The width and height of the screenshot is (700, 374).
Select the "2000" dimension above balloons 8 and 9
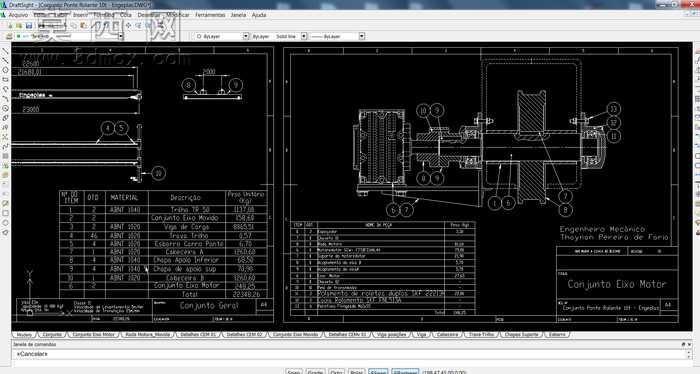point(209,71)
